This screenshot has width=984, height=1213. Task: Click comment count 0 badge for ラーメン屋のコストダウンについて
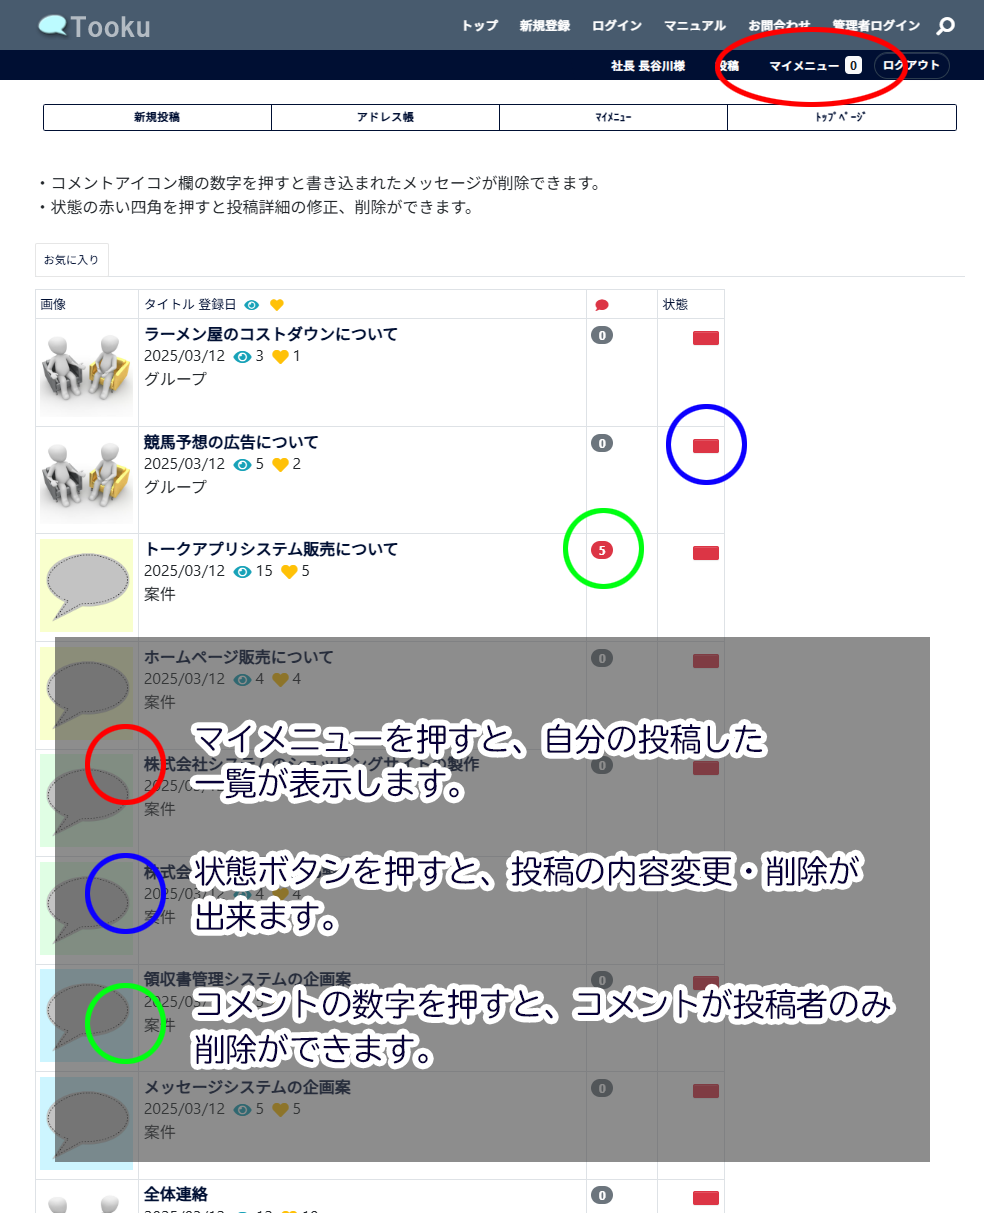coord(602,335)
